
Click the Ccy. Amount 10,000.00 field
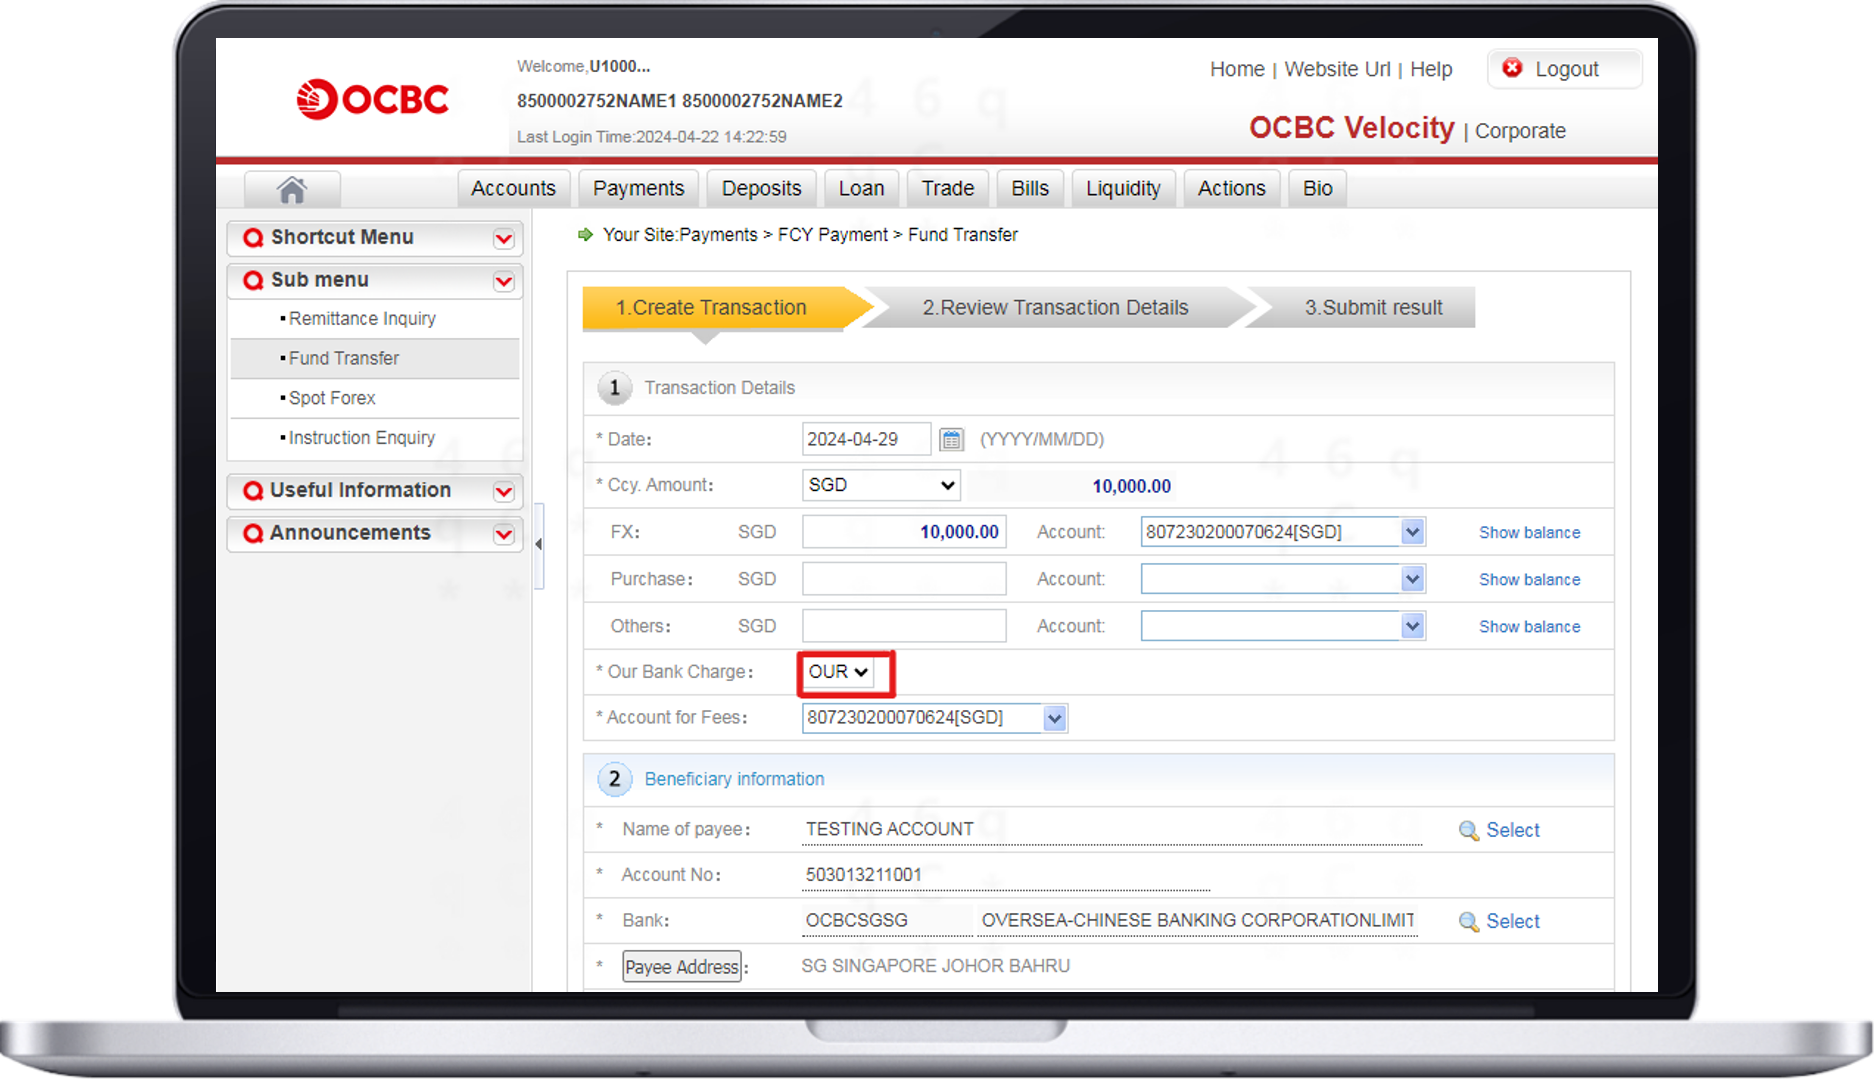coord(1070,486)
